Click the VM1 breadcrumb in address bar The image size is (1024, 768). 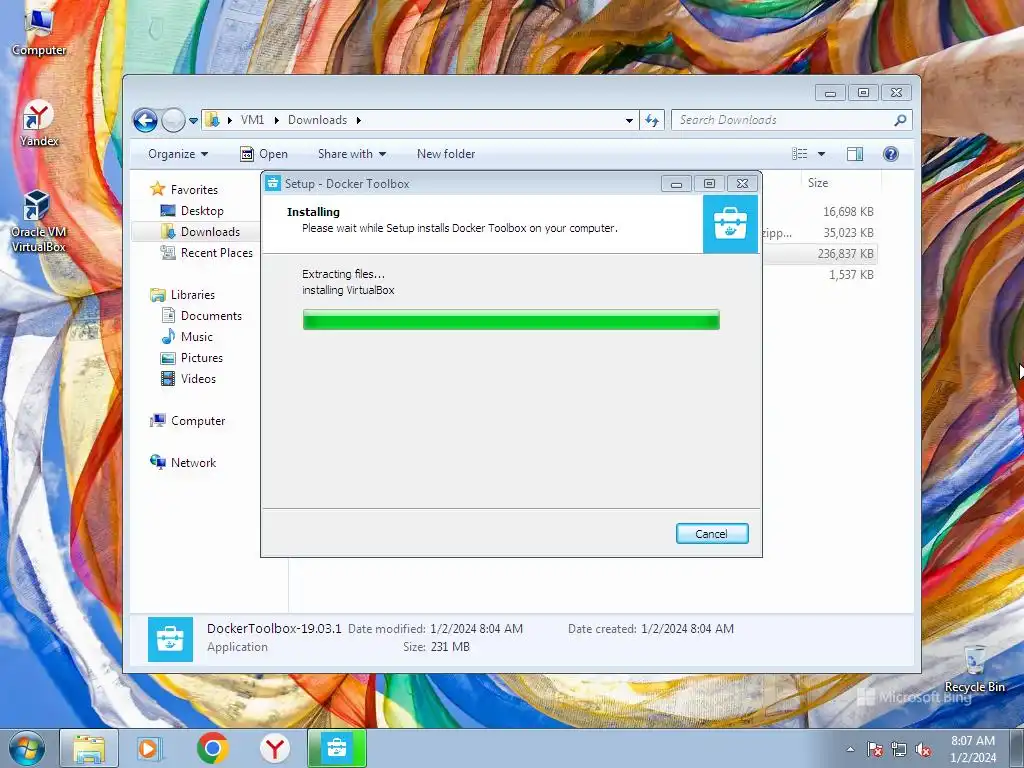point(252,120)
